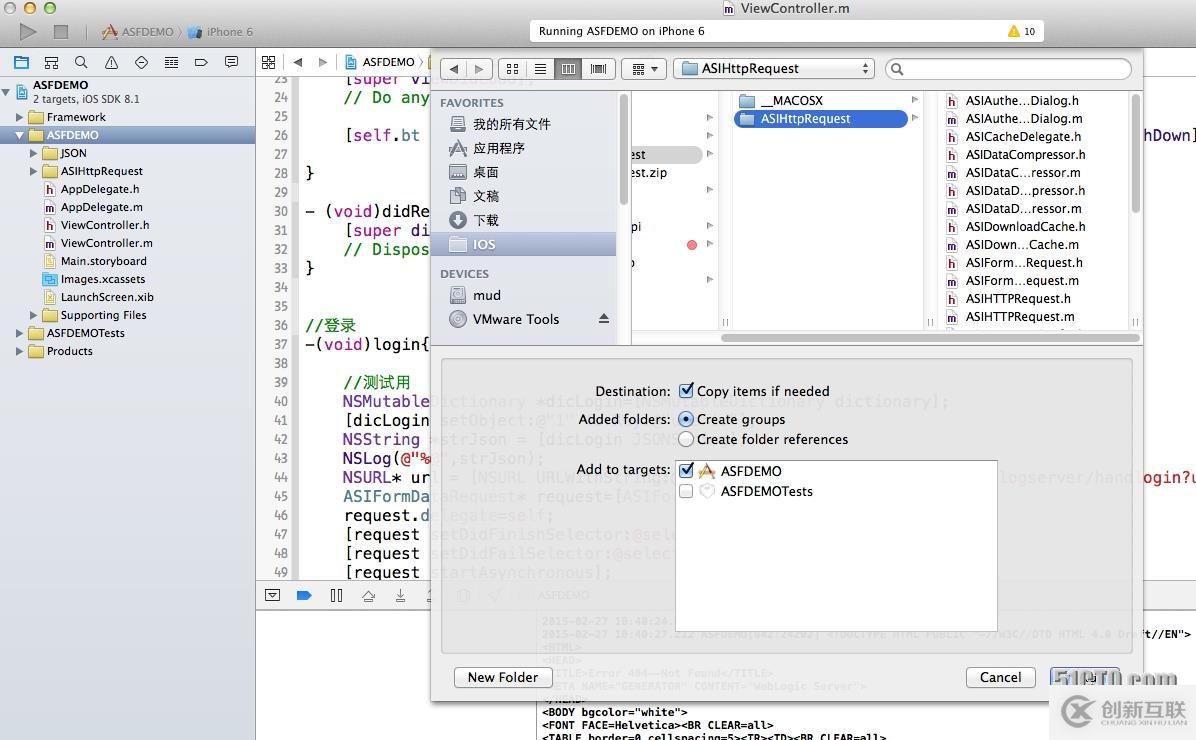1196x740 pixels.
Task: Open the arrange-by dropdown in file dialog
Action: tap(645, 69)
